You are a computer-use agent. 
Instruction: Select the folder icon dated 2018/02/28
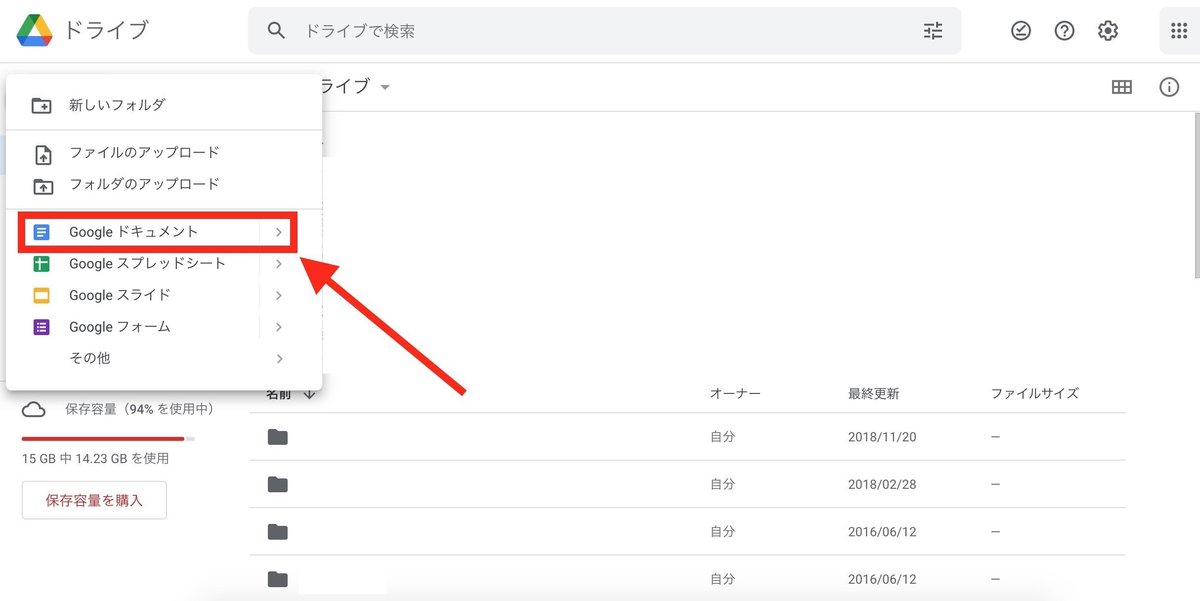pyautogui.click(x=278, y=484)
